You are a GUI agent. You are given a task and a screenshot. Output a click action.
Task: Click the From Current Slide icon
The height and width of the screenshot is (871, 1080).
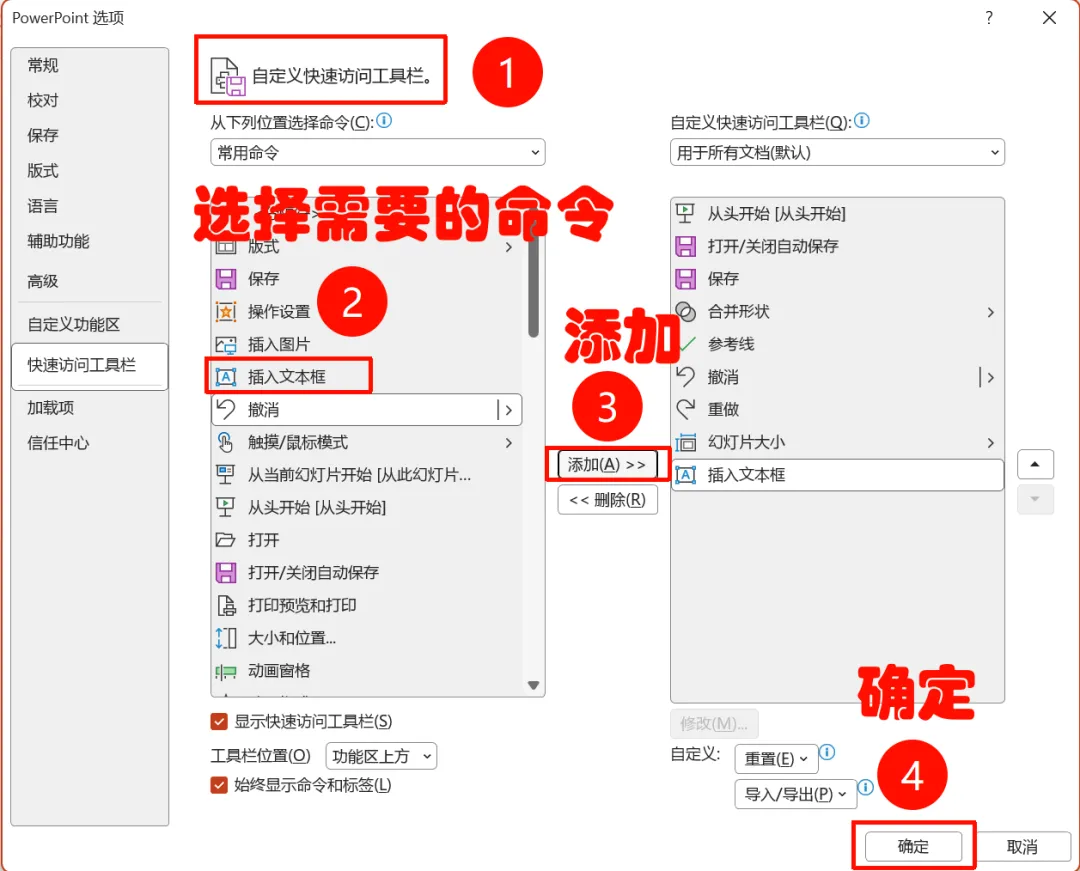226,474
